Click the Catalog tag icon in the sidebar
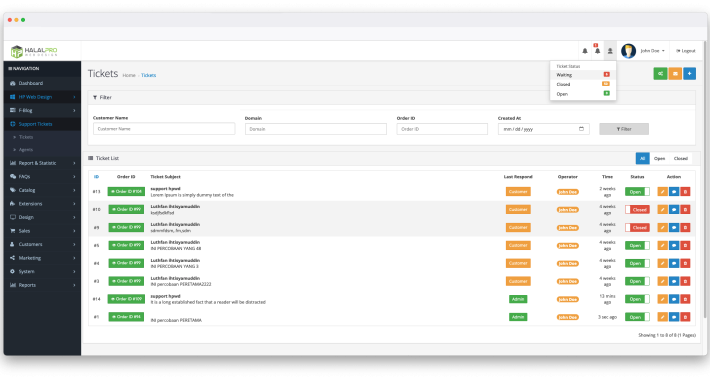This screenshot has height=380, width=710. tap(13, 190)
